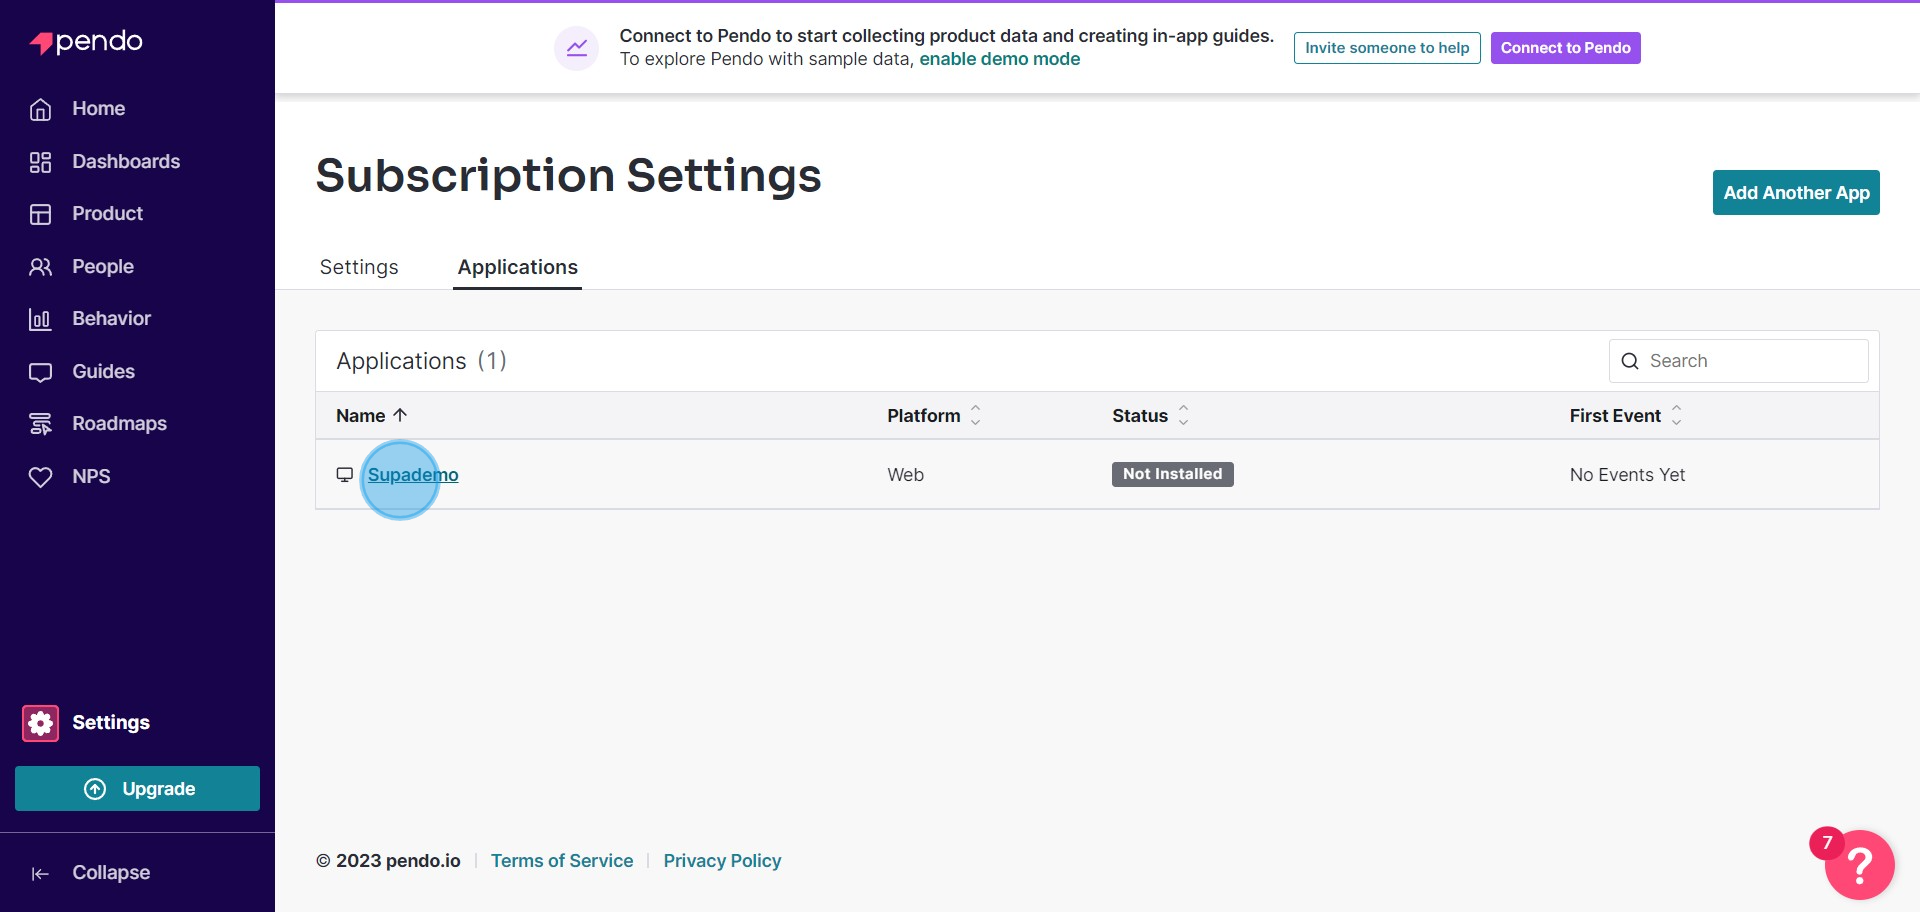Go to Roadmaps in sidebar

coord(120,424)
